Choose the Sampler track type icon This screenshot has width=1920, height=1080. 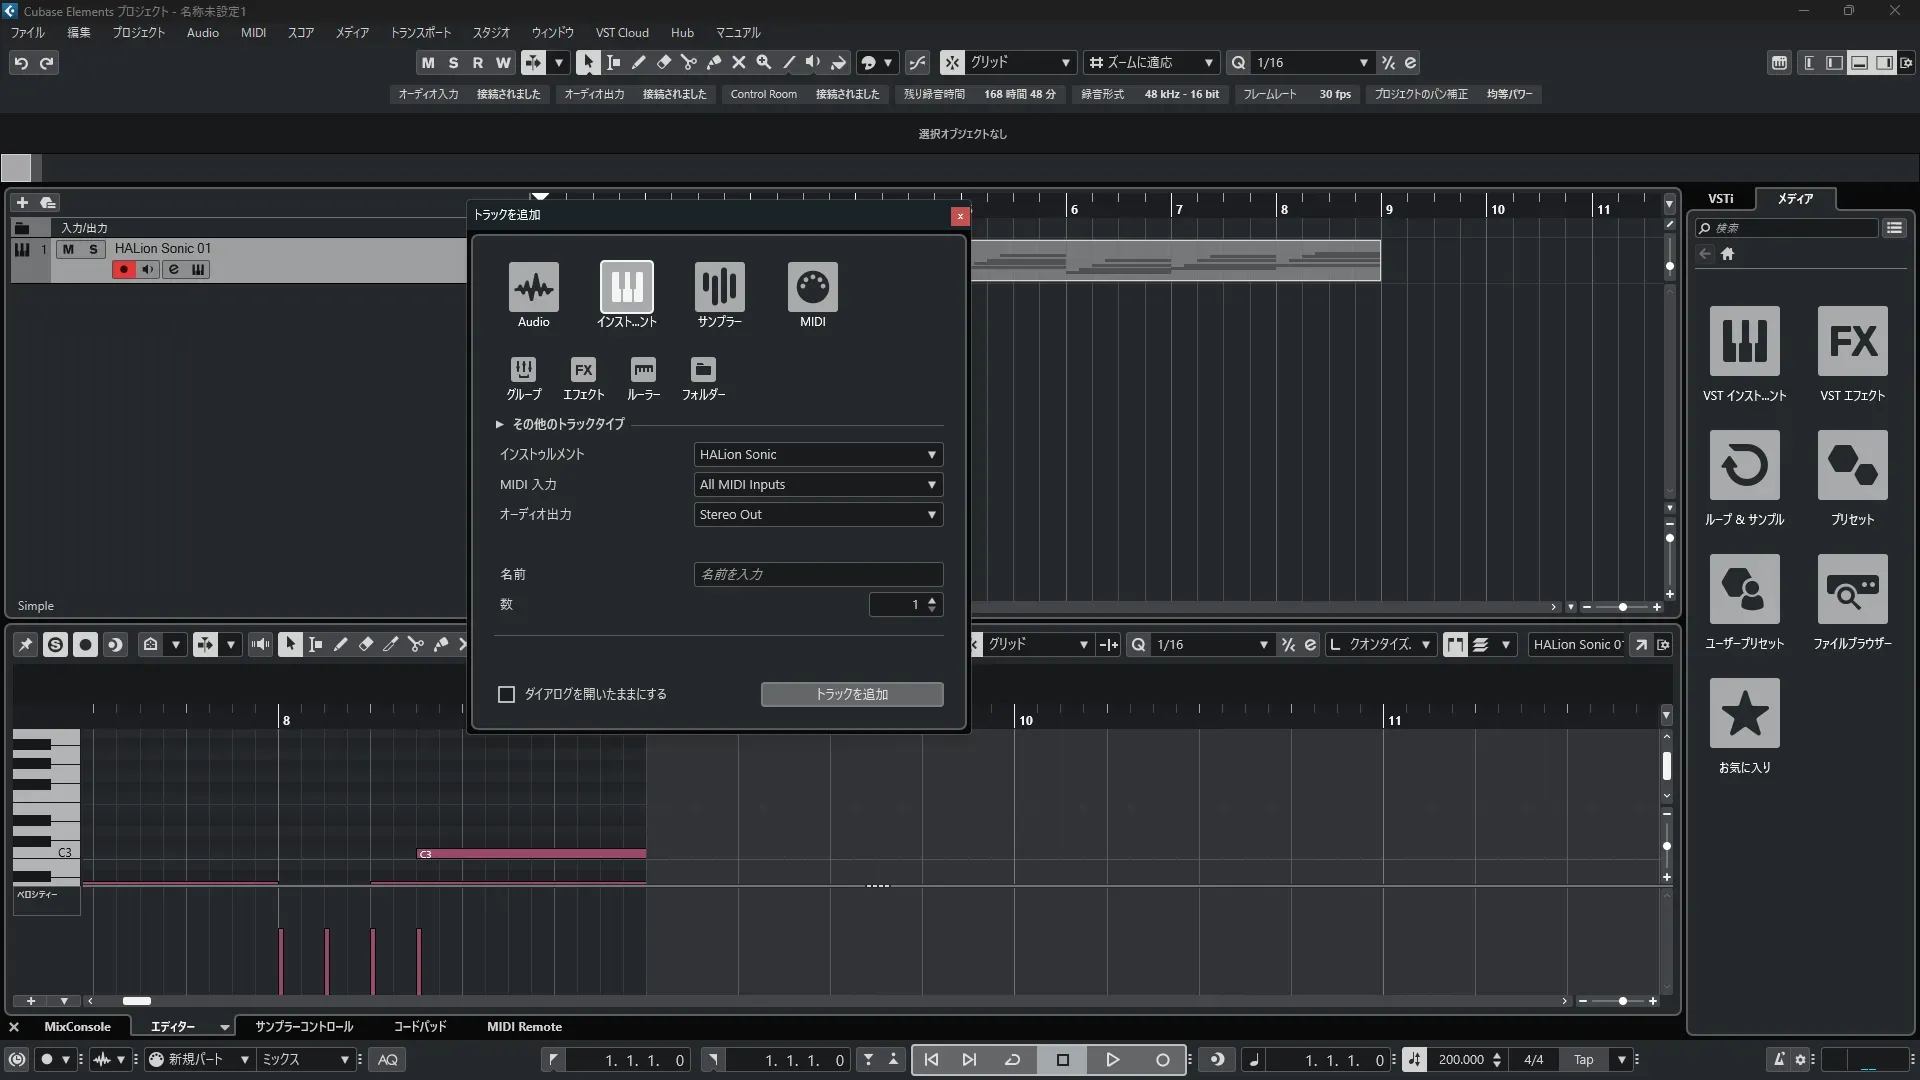pyautogui.click(x=719, y=288)
